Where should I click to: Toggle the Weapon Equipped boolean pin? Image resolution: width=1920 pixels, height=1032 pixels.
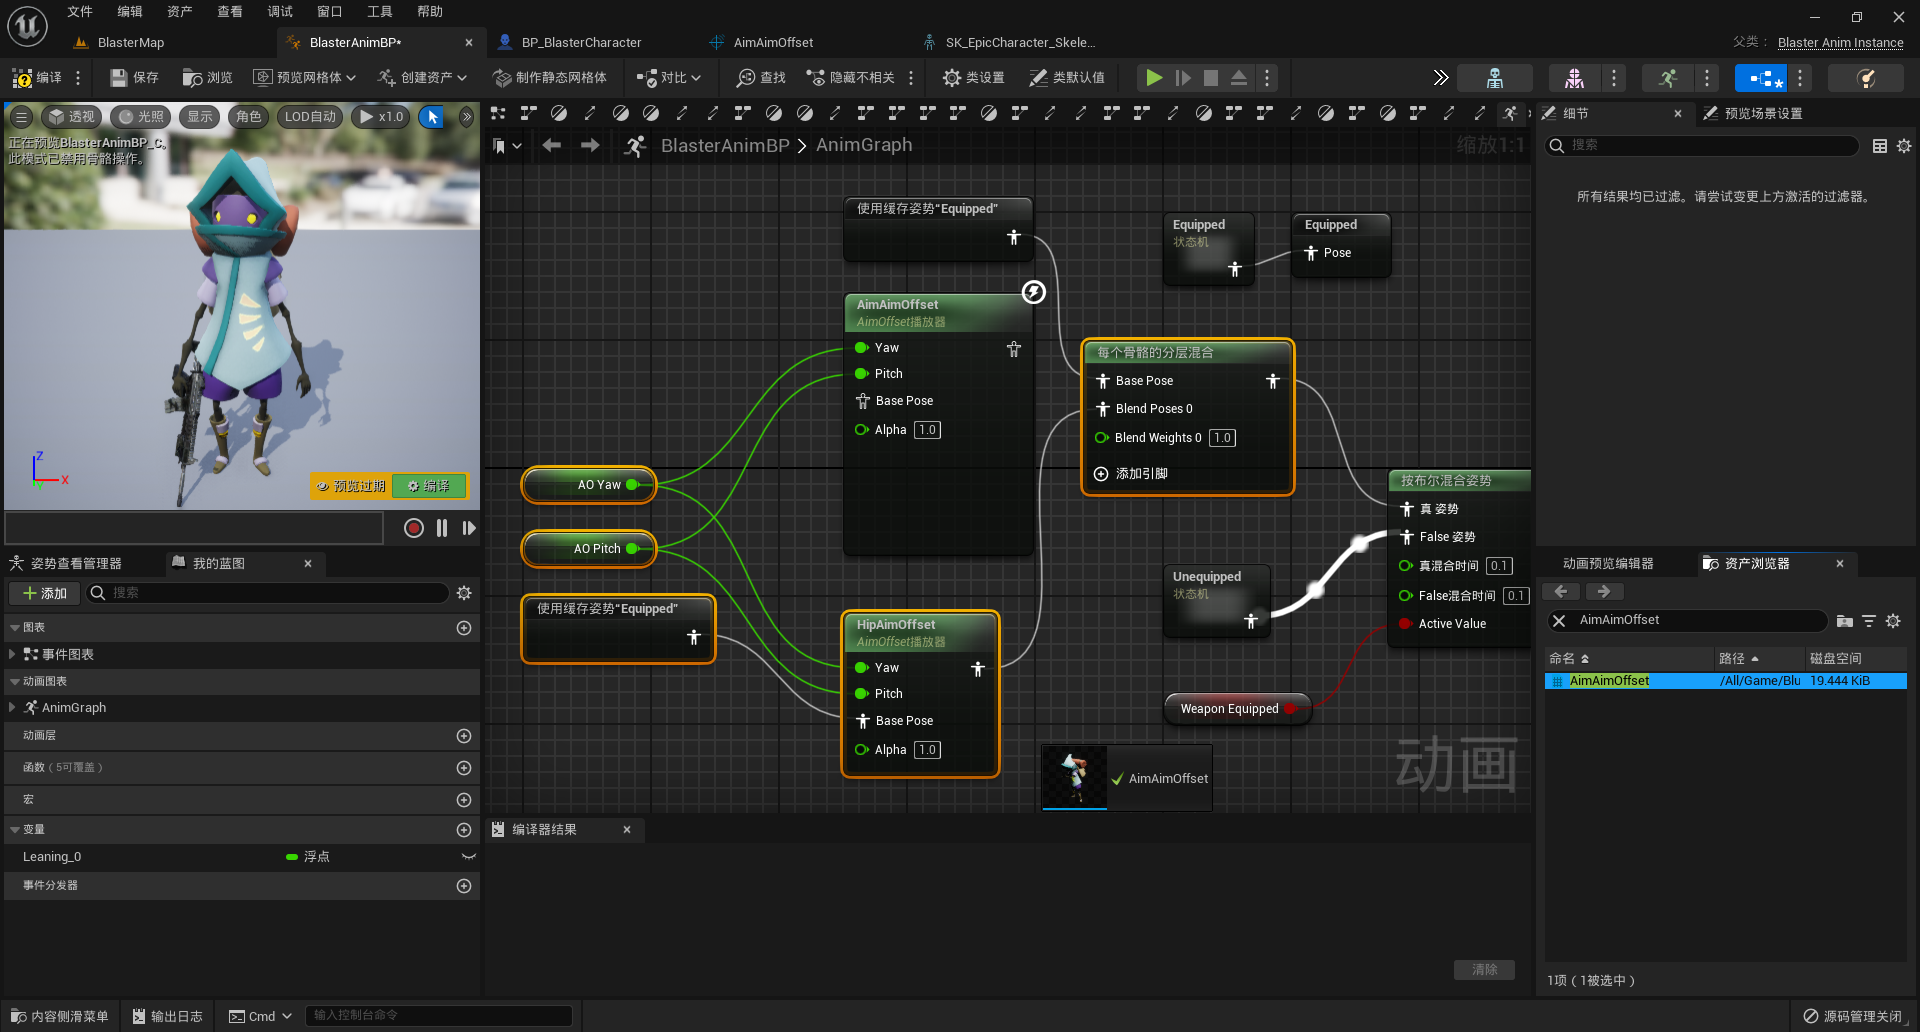tap(1290, 709)
